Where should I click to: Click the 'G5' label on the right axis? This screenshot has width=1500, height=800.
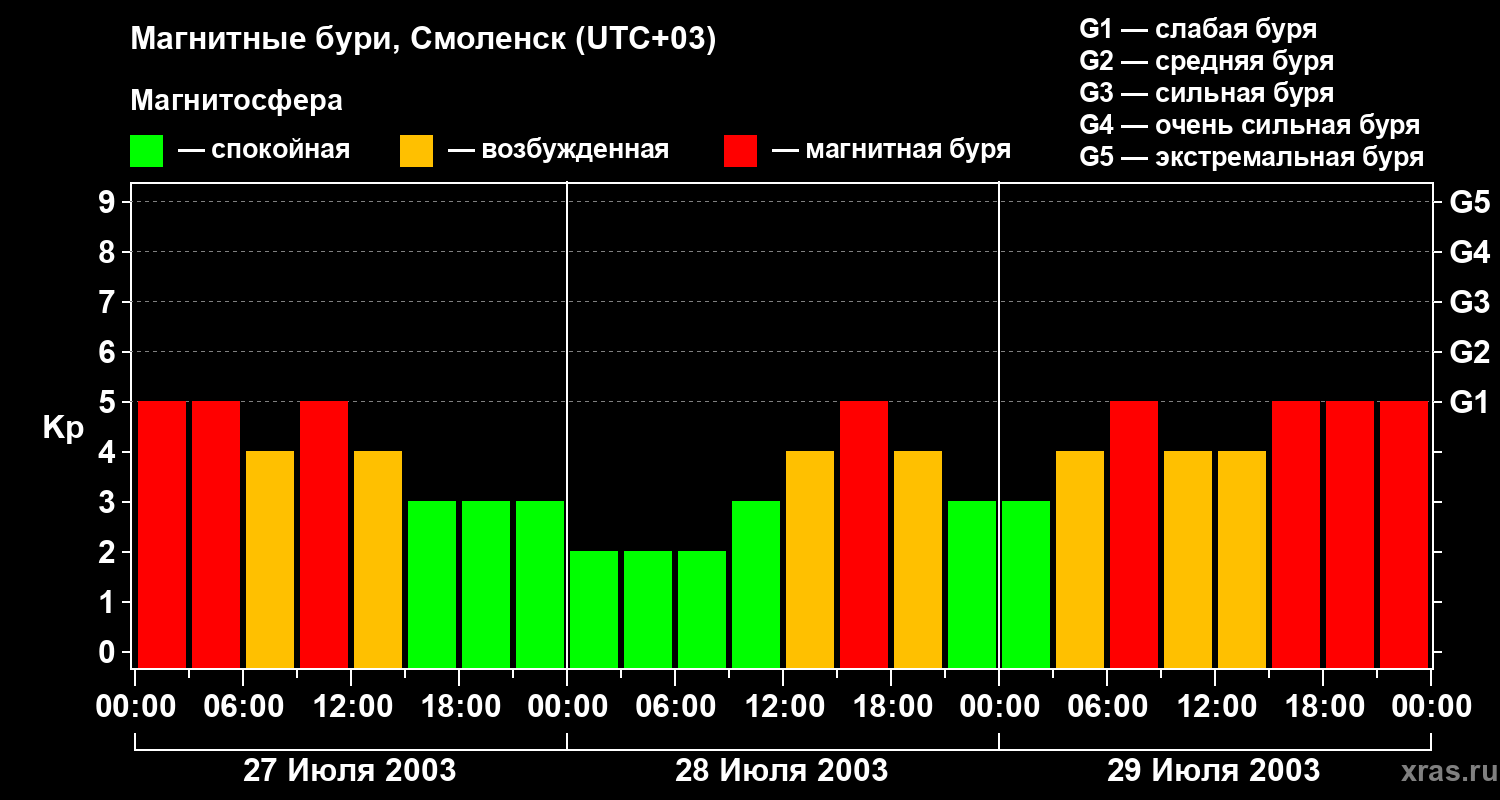coord(1469,202)
